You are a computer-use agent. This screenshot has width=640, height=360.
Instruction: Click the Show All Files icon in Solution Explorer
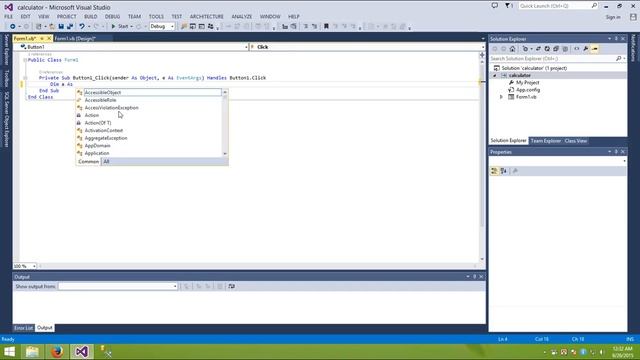pos(565,49)
